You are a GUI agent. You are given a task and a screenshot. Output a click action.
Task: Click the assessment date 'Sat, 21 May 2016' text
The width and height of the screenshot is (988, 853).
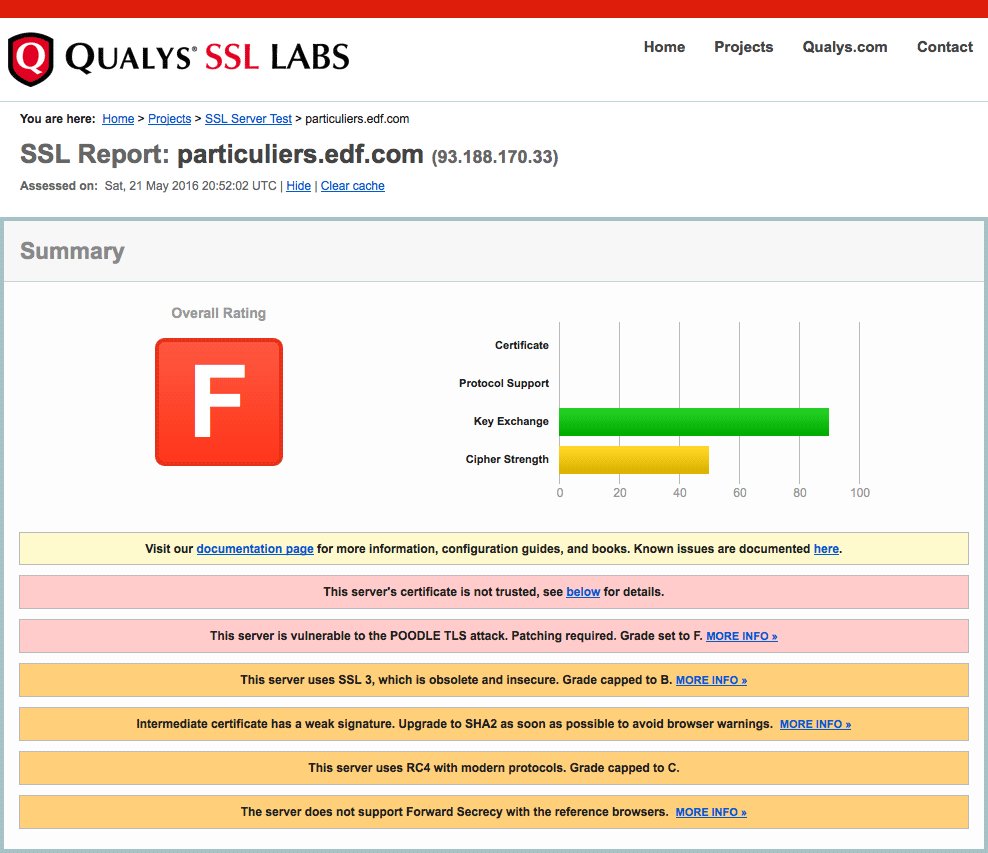click(x=151, y=186)
